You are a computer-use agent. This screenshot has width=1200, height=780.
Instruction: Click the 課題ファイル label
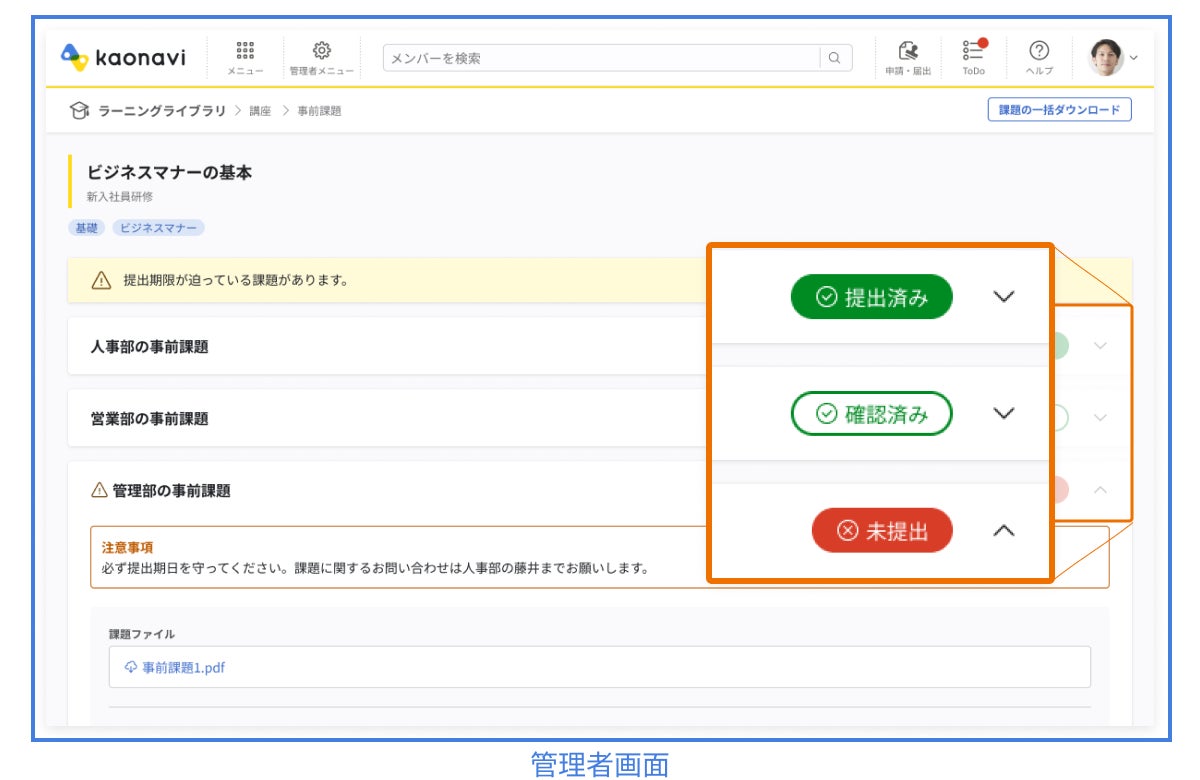[x=142, y=634]
